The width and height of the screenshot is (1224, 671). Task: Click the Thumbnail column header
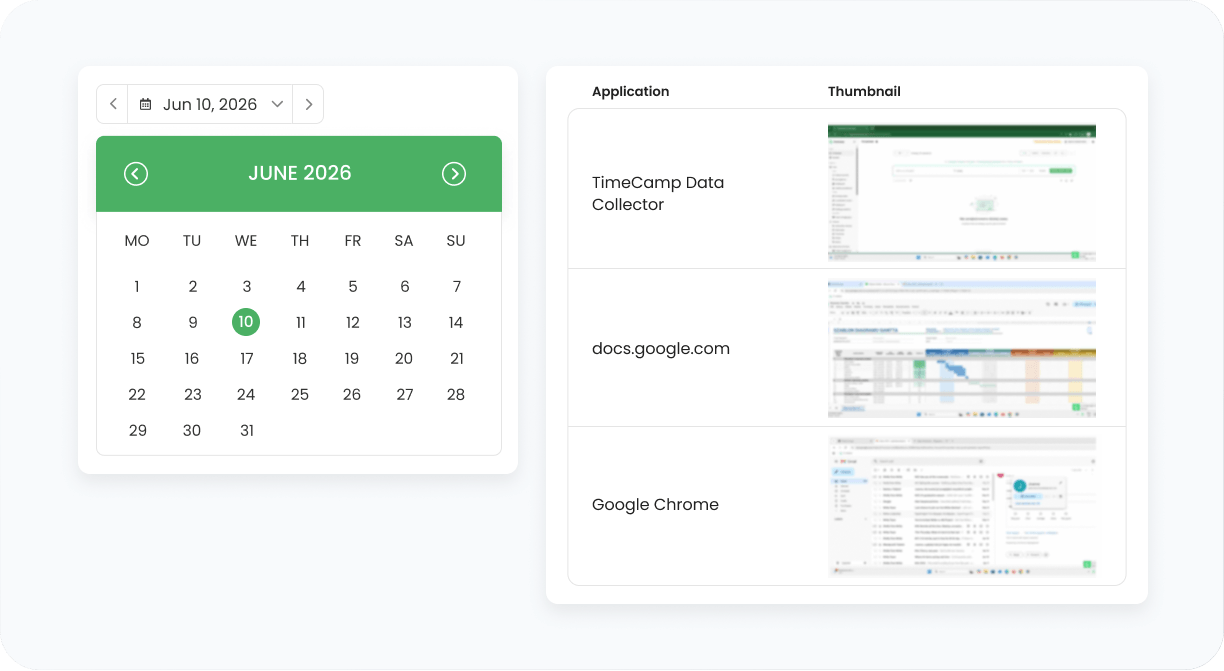click(864, 91)
